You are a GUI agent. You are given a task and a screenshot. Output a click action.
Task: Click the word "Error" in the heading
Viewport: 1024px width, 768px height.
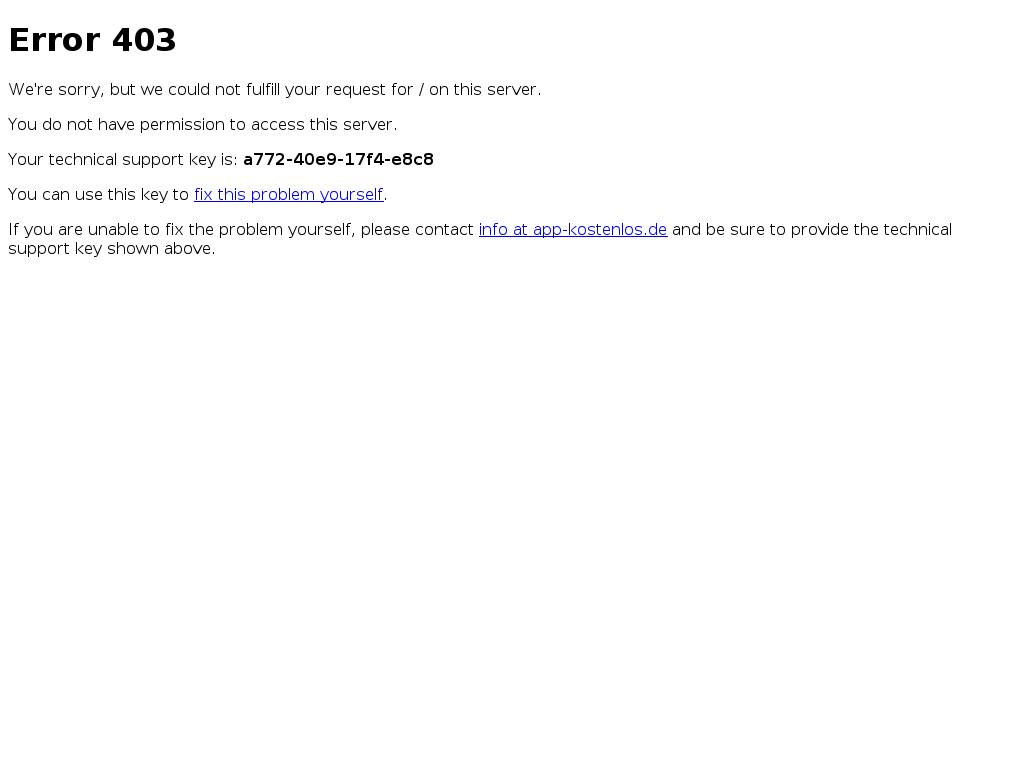pyautogui.click(x=56, y=40)
